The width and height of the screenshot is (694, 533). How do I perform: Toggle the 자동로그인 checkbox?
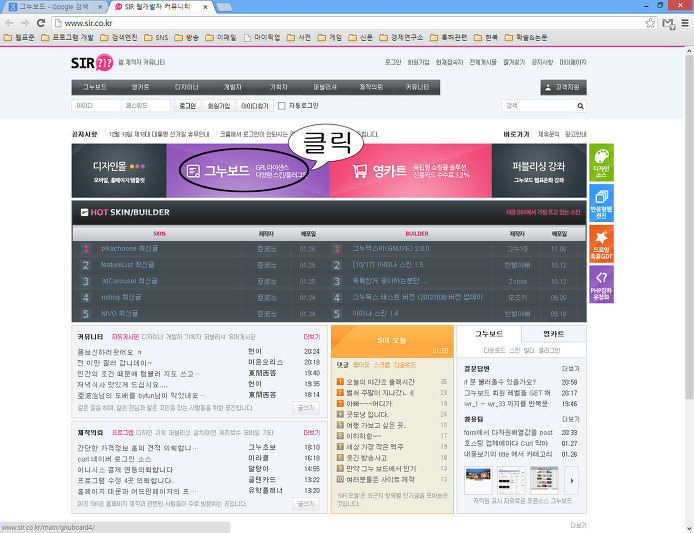tap(281, 106)
